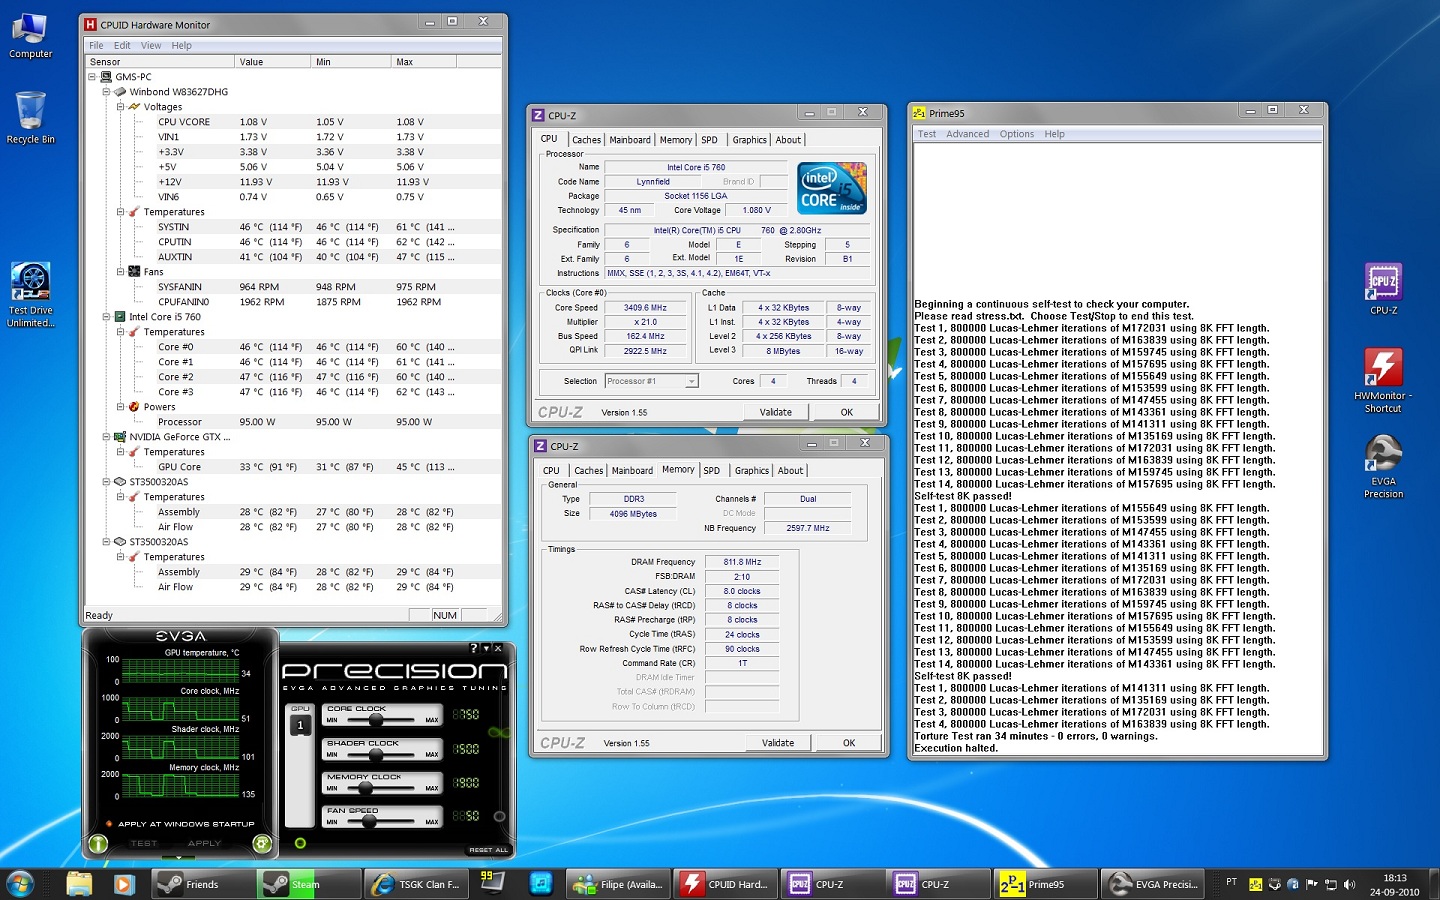The height and width of the screenshot is (900, 1440).
Task: Click the Precision help question mark icon
Action: pyautogui.click(x=473, y=648)
